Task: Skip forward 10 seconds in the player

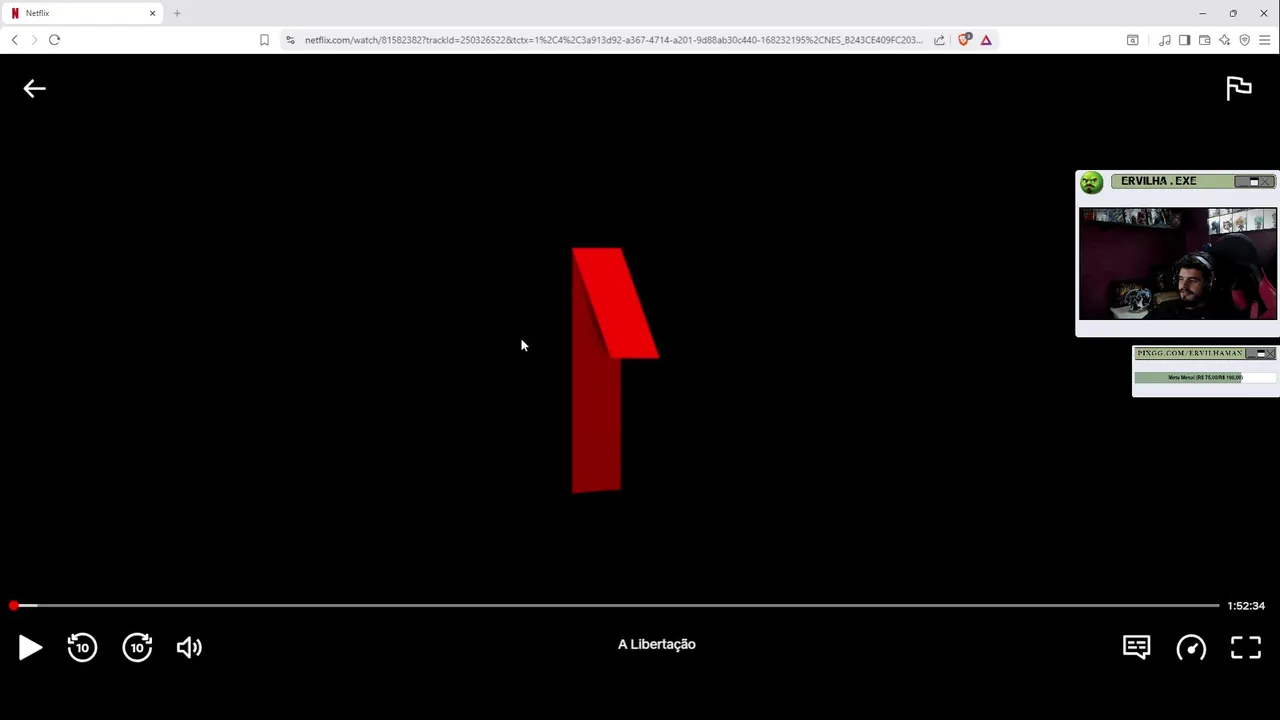Action: pyautogui.click(x=137, y=647)
